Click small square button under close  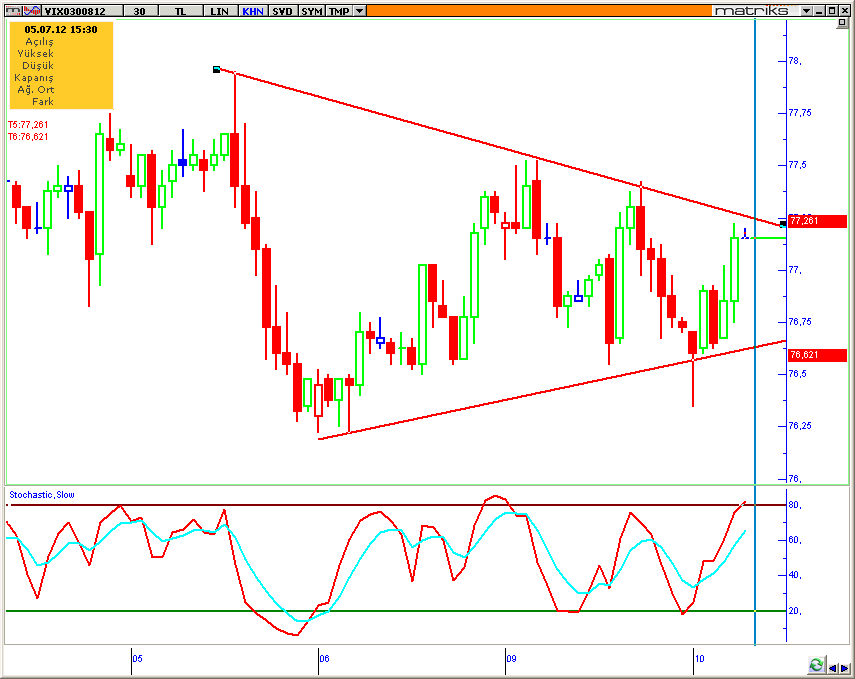(x=842, y=22)
